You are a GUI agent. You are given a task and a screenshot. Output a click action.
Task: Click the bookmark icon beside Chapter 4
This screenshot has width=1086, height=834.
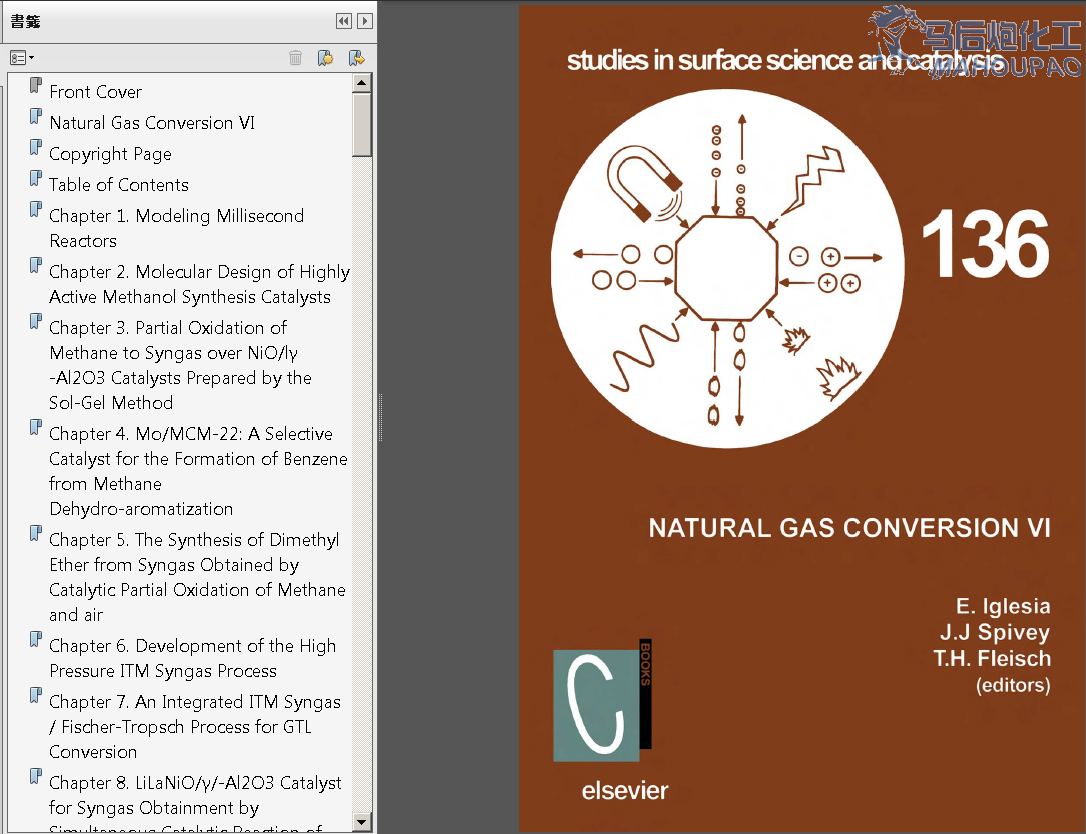click(x=36, y=427)
